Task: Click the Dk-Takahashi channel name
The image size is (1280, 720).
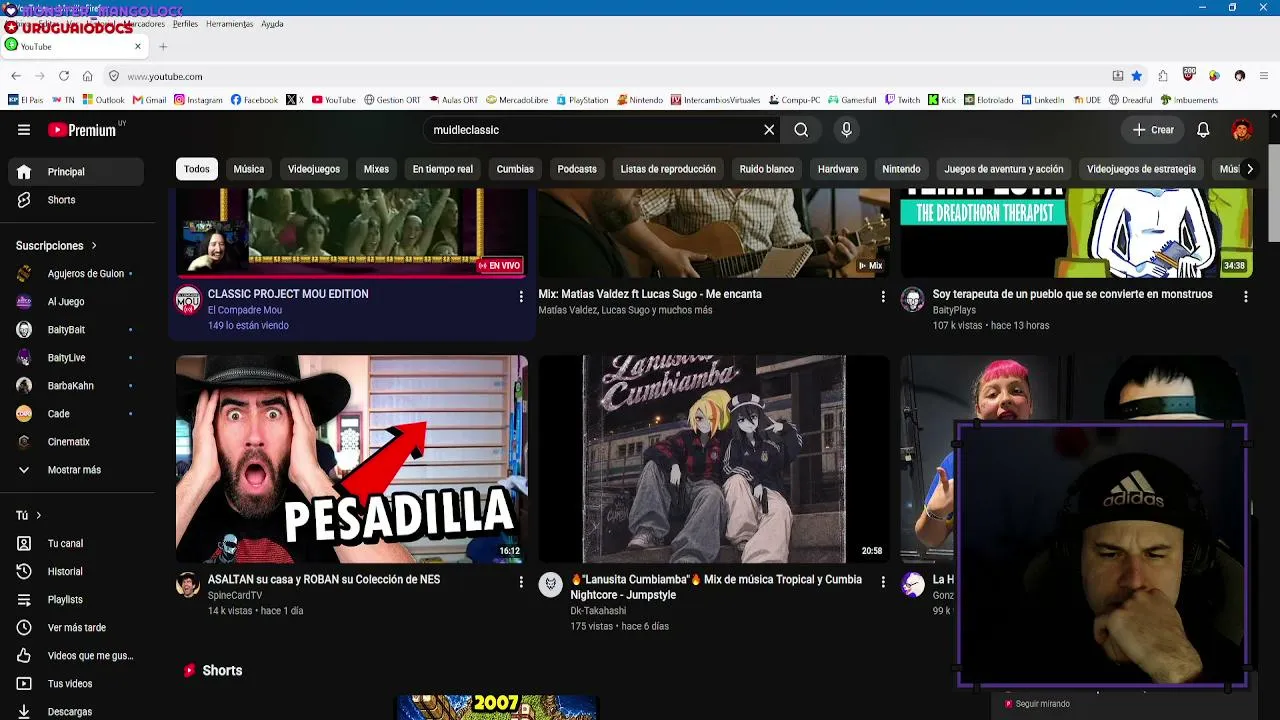Action: 598,611
